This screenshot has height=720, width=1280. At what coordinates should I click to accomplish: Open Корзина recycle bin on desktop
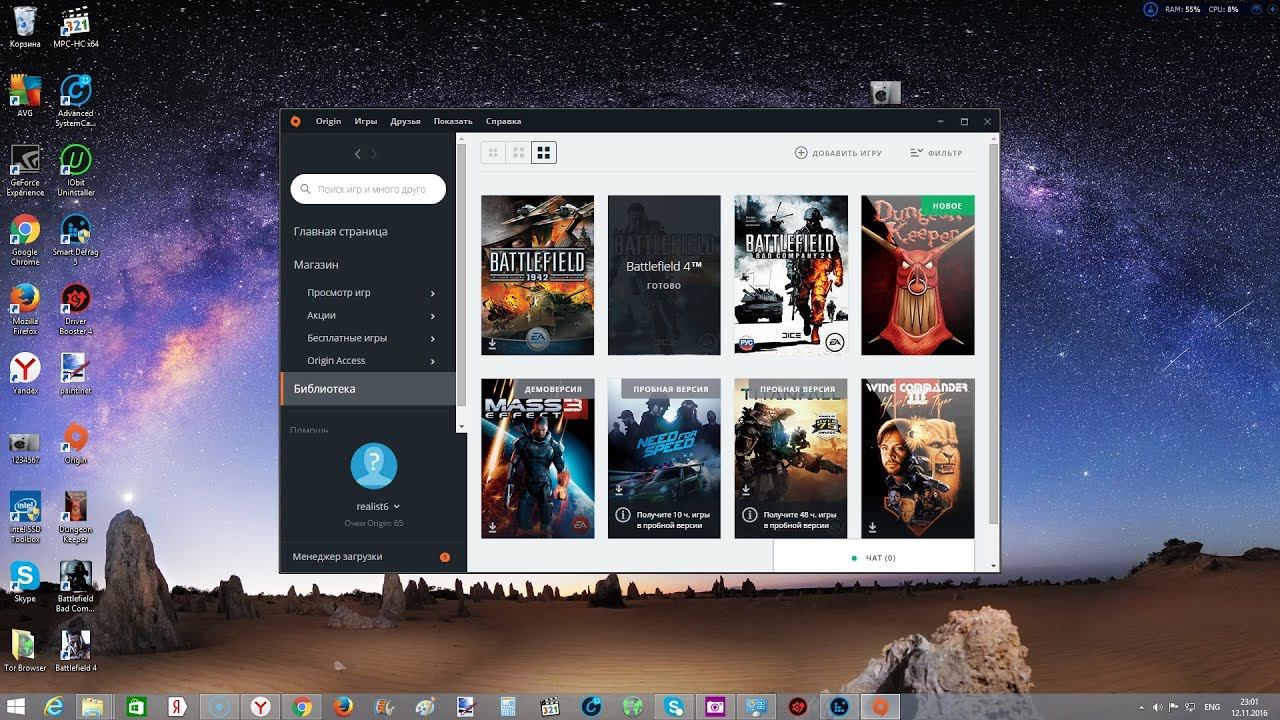click(x=25, y=27)
